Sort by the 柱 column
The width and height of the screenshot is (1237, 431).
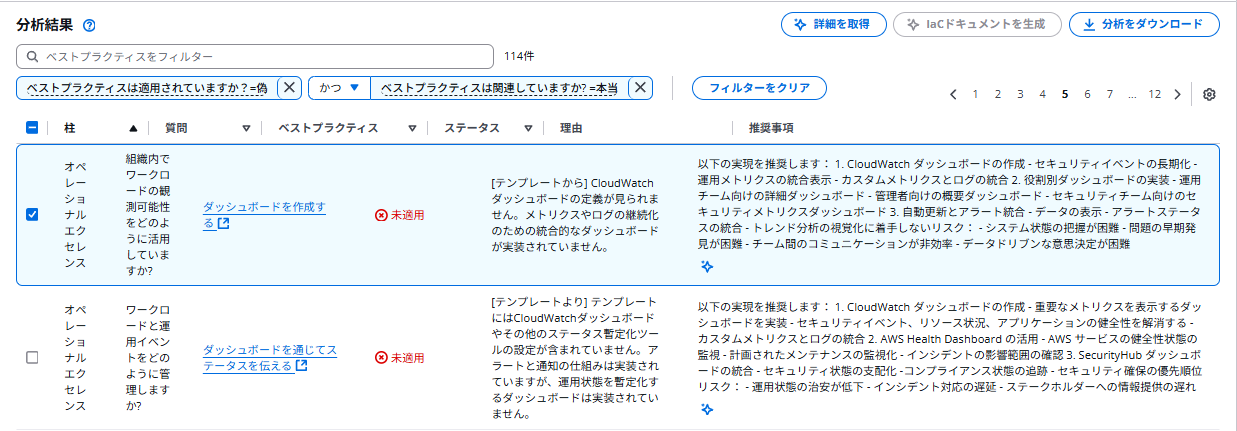click(x=133, y=128)
